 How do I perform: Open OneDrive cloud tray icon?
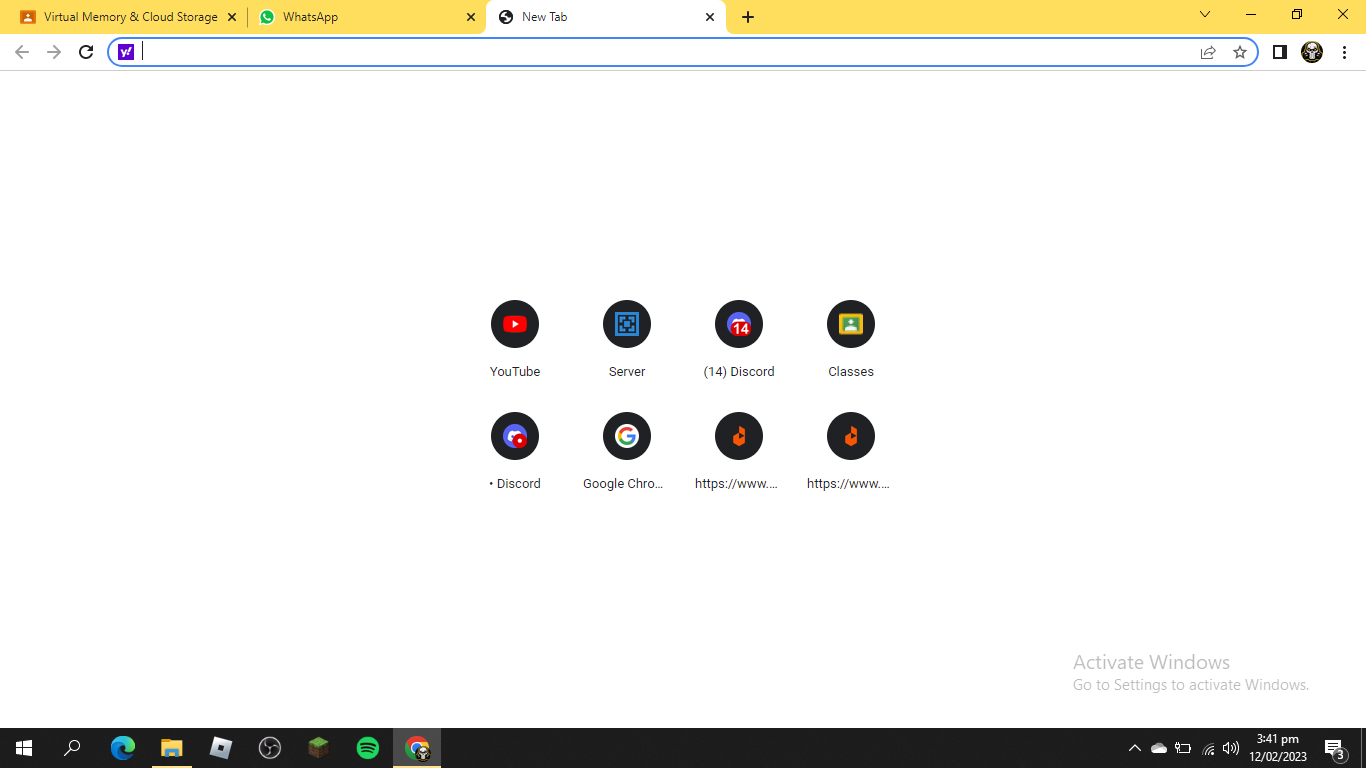(x=1159, y=748)
